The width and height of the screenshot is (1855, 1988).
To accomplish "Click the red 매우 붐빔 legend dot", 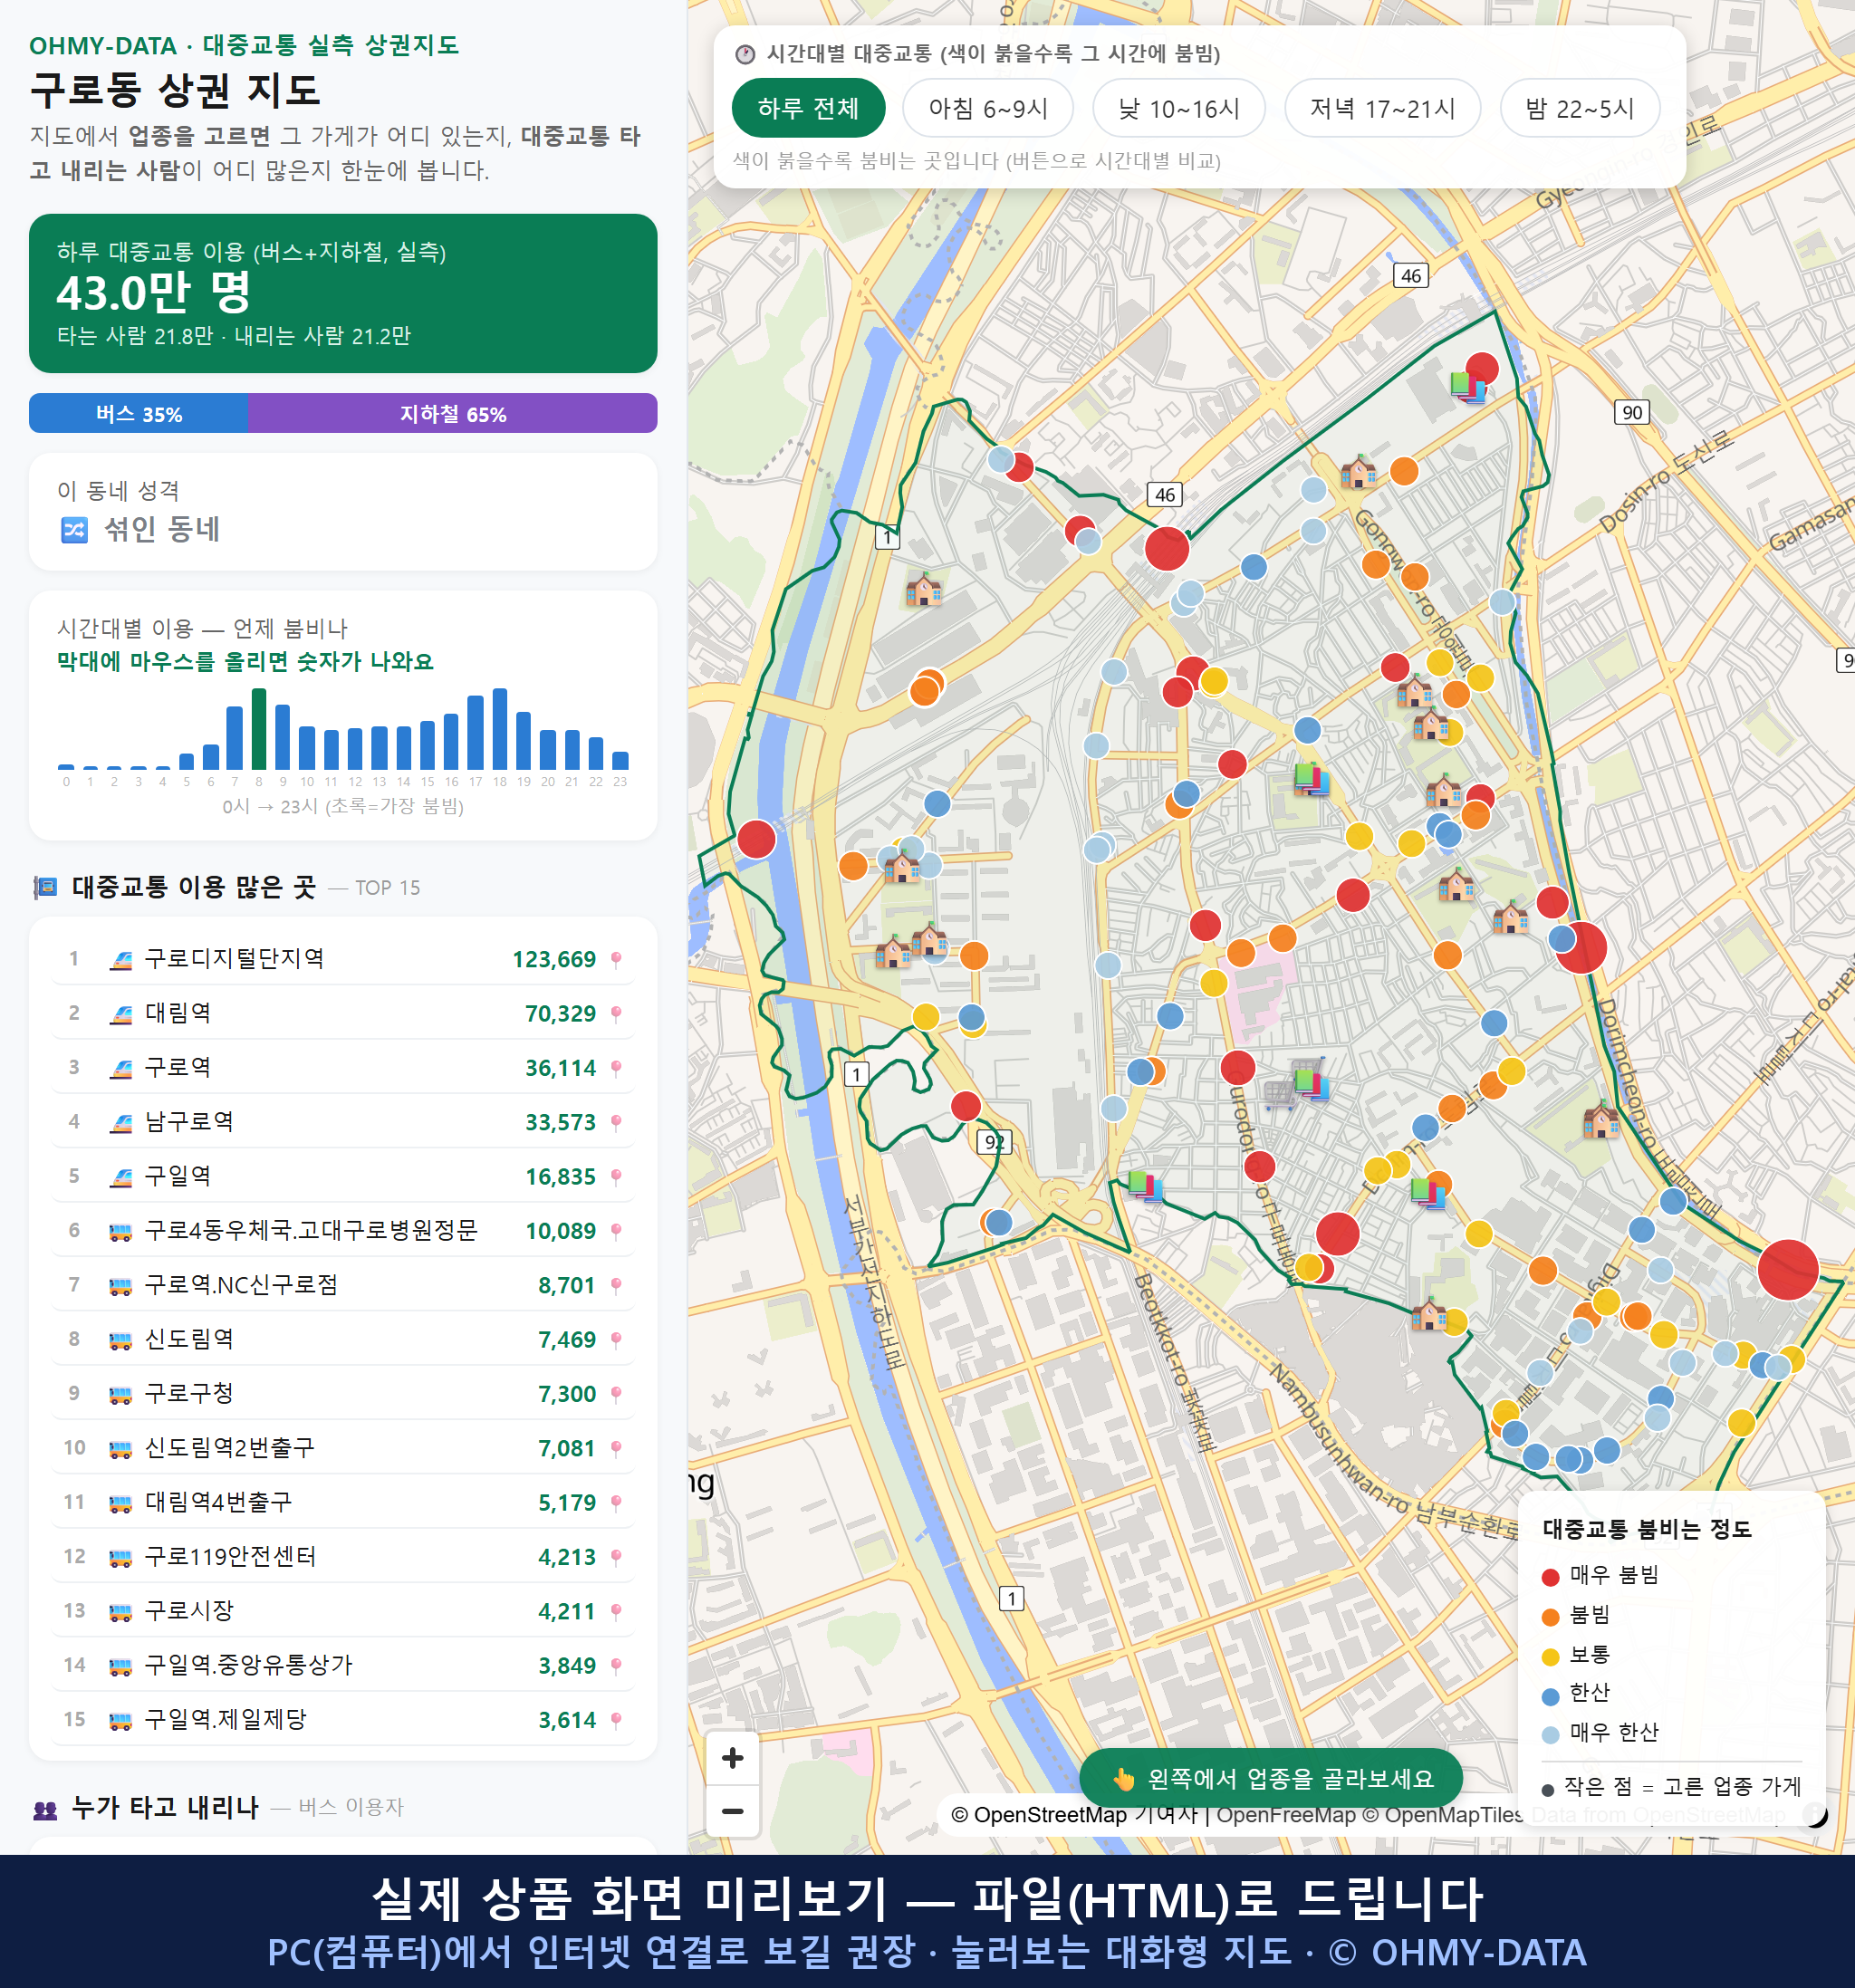I will click(1551, 1577).
